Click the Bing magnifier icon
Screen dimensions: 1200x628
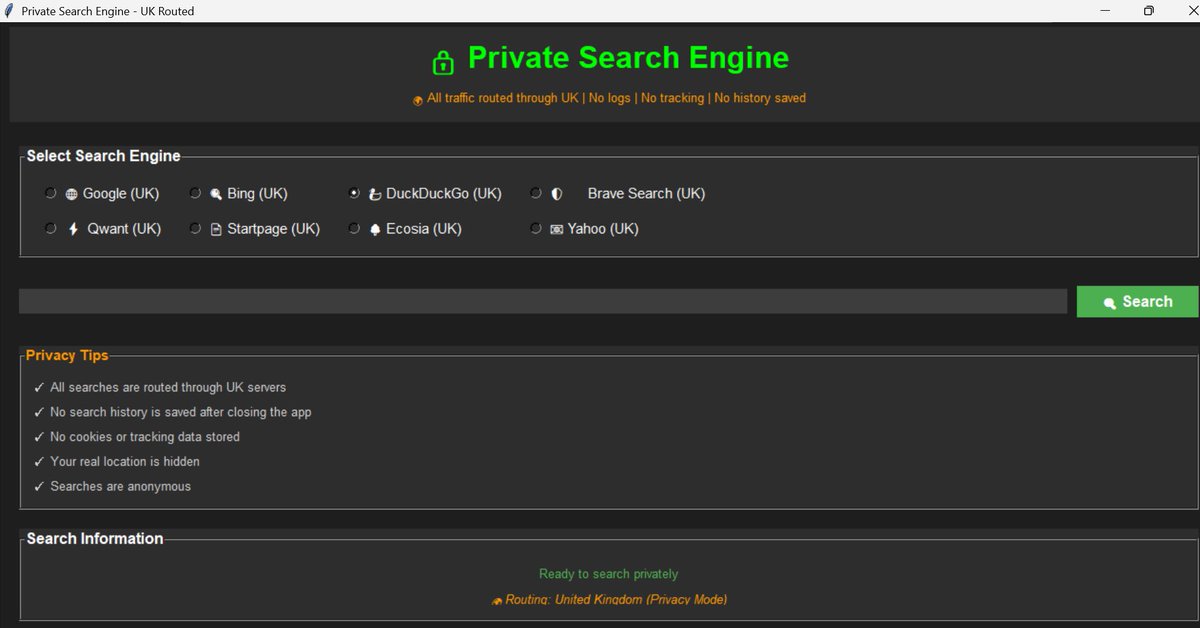click(216, 194)
